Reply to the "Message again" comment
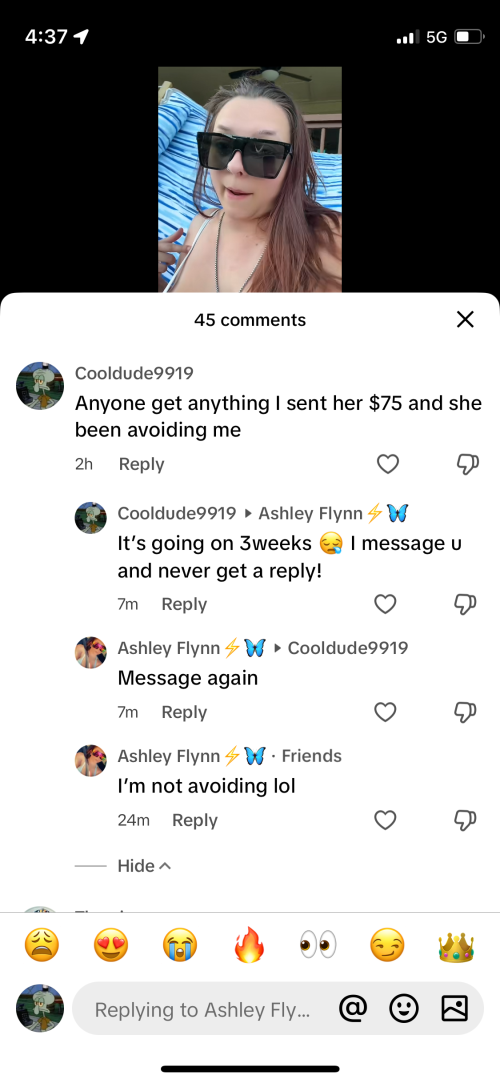Screen dimensions: 500x1083 pos(184,712)
